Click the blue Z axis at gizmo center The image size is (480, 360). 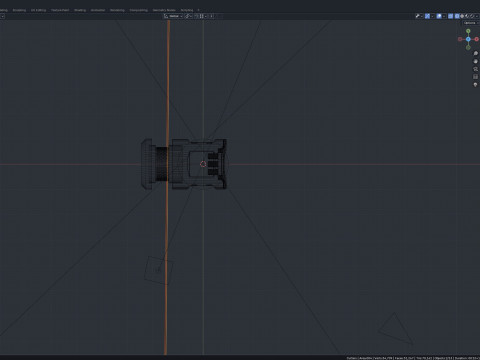click(468, 39)
